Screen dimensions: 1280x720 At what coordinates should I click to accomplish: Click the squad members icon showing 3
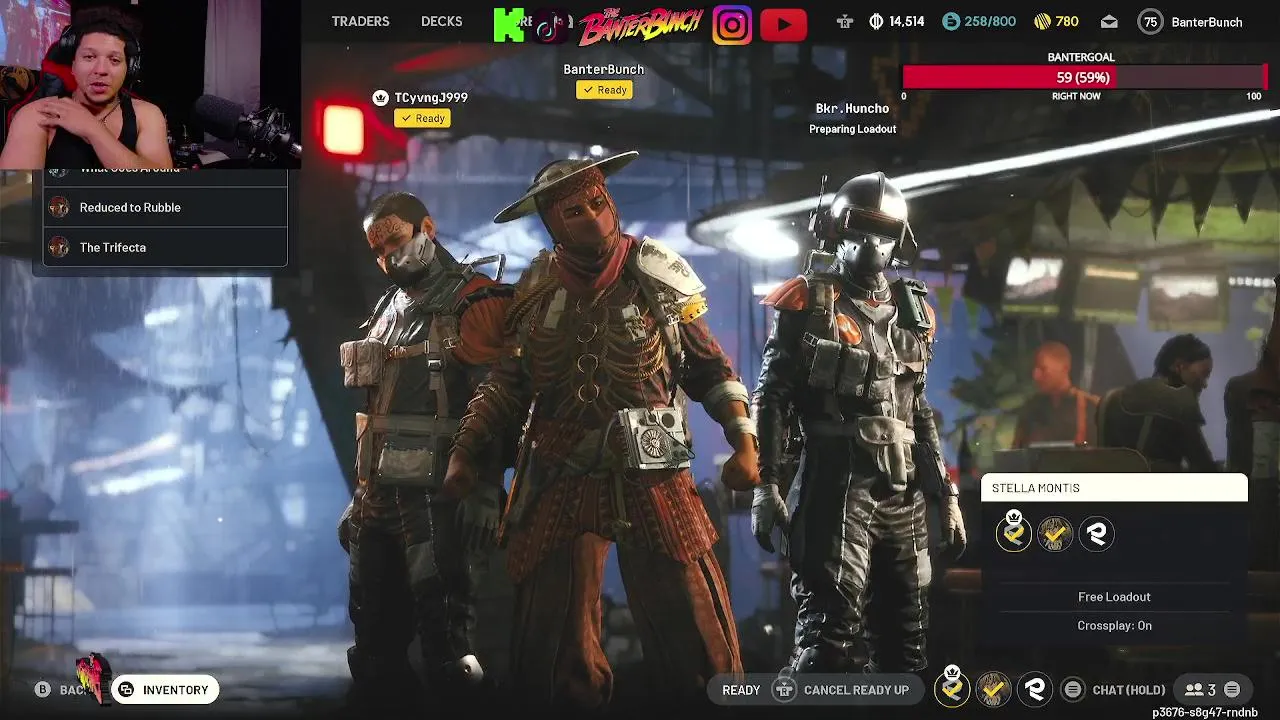point(1200,690)
